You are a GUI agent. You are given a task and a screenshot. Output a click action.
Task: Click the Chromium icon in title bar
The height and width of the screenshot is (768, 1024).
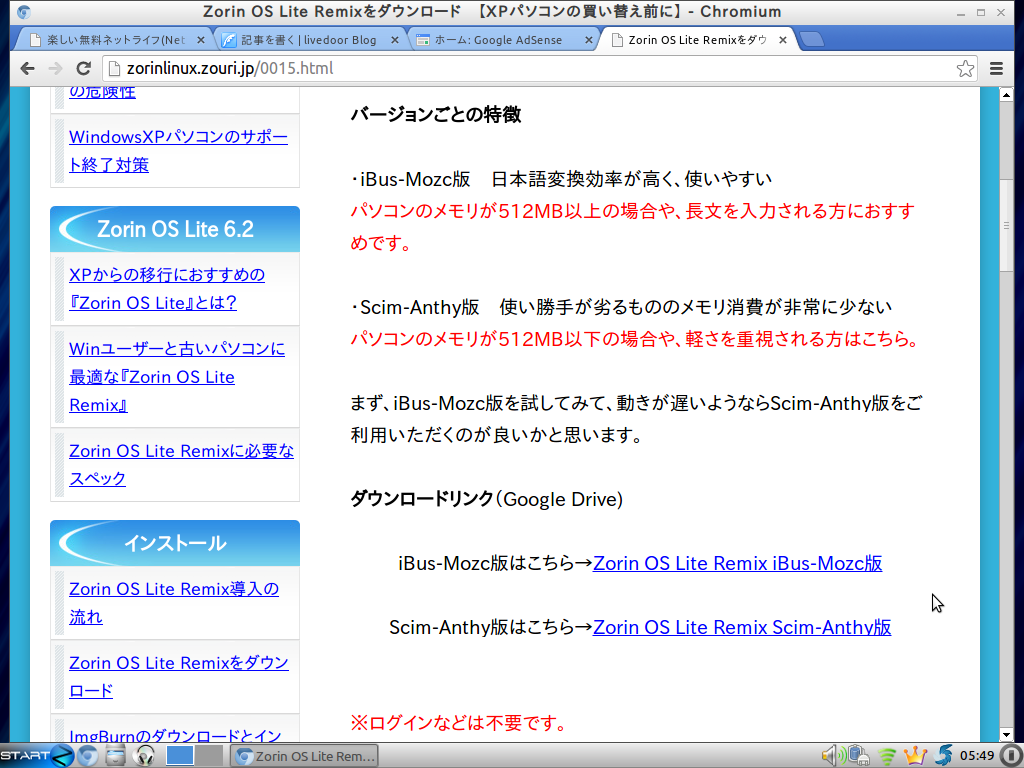24,12
